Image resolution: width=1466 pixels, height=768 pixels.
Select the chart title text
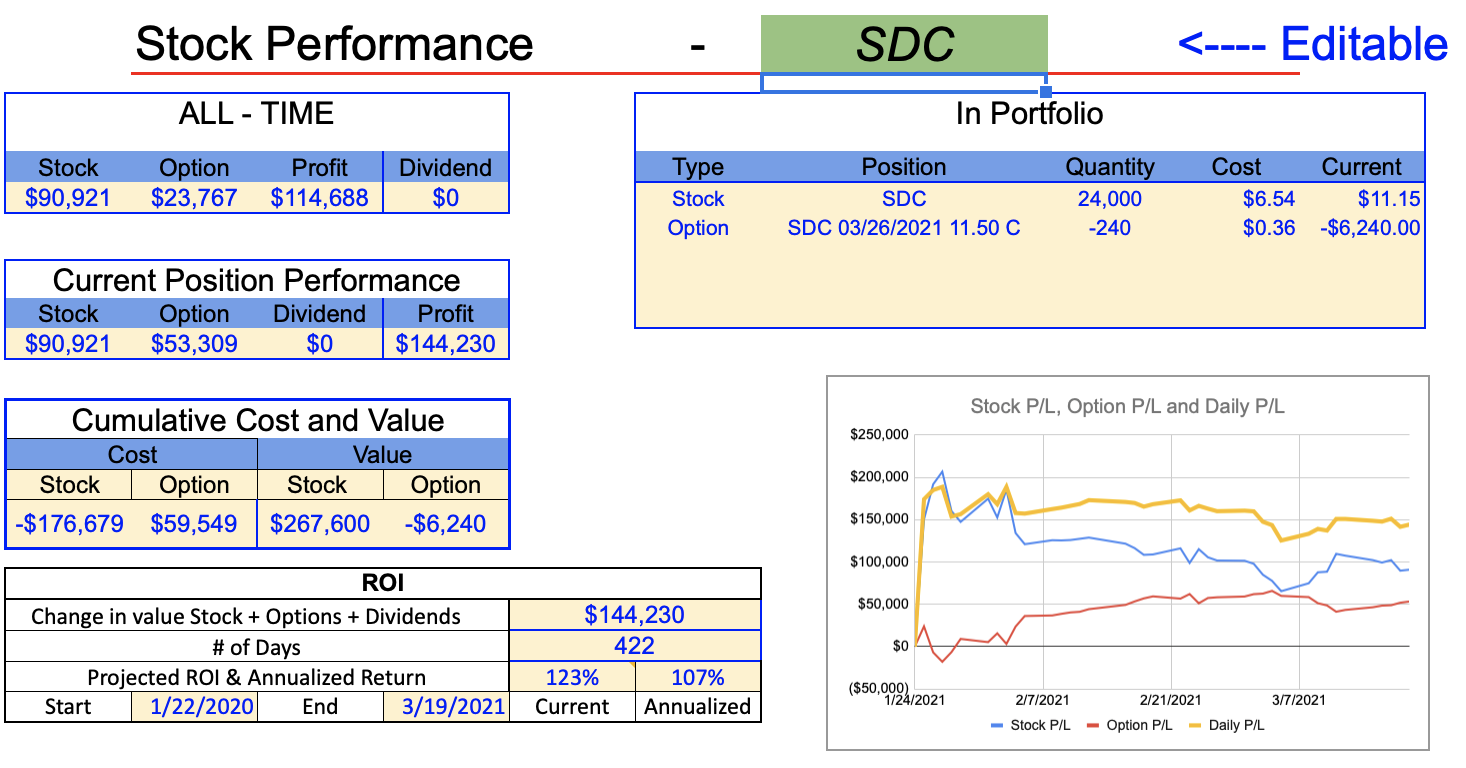click(x=1127, y=406)
